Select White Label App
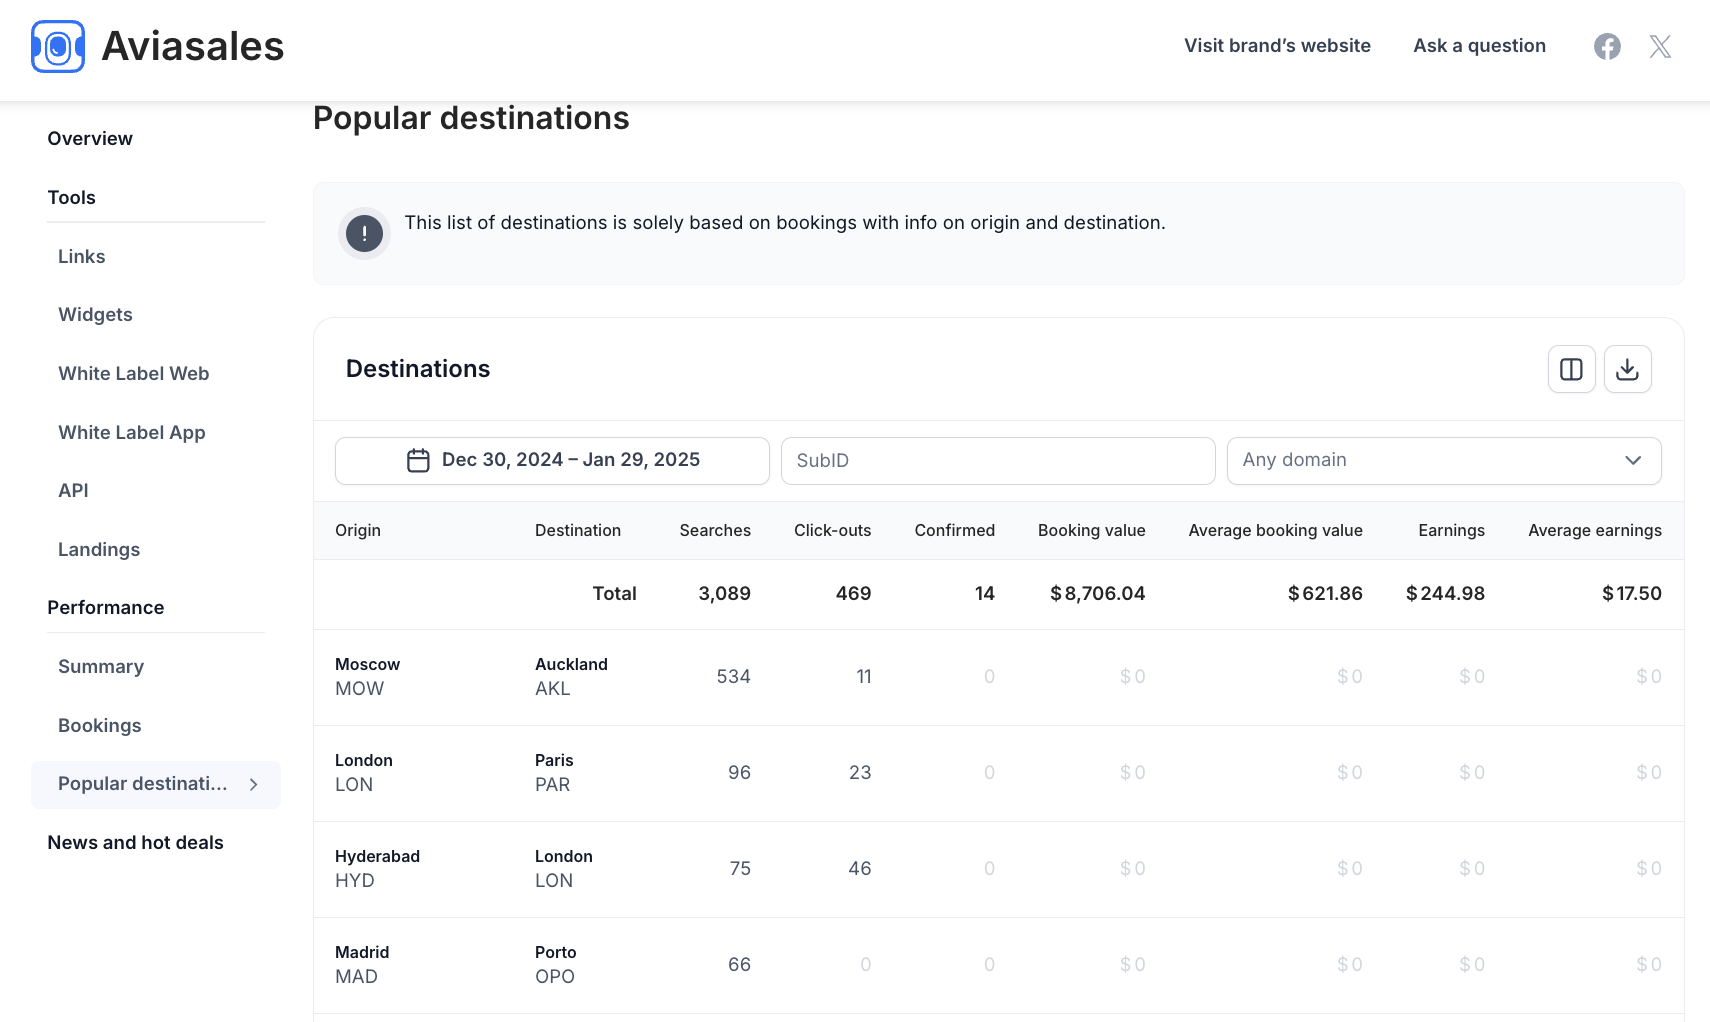Screen dimensions: 1710x1022 (131, 433)
